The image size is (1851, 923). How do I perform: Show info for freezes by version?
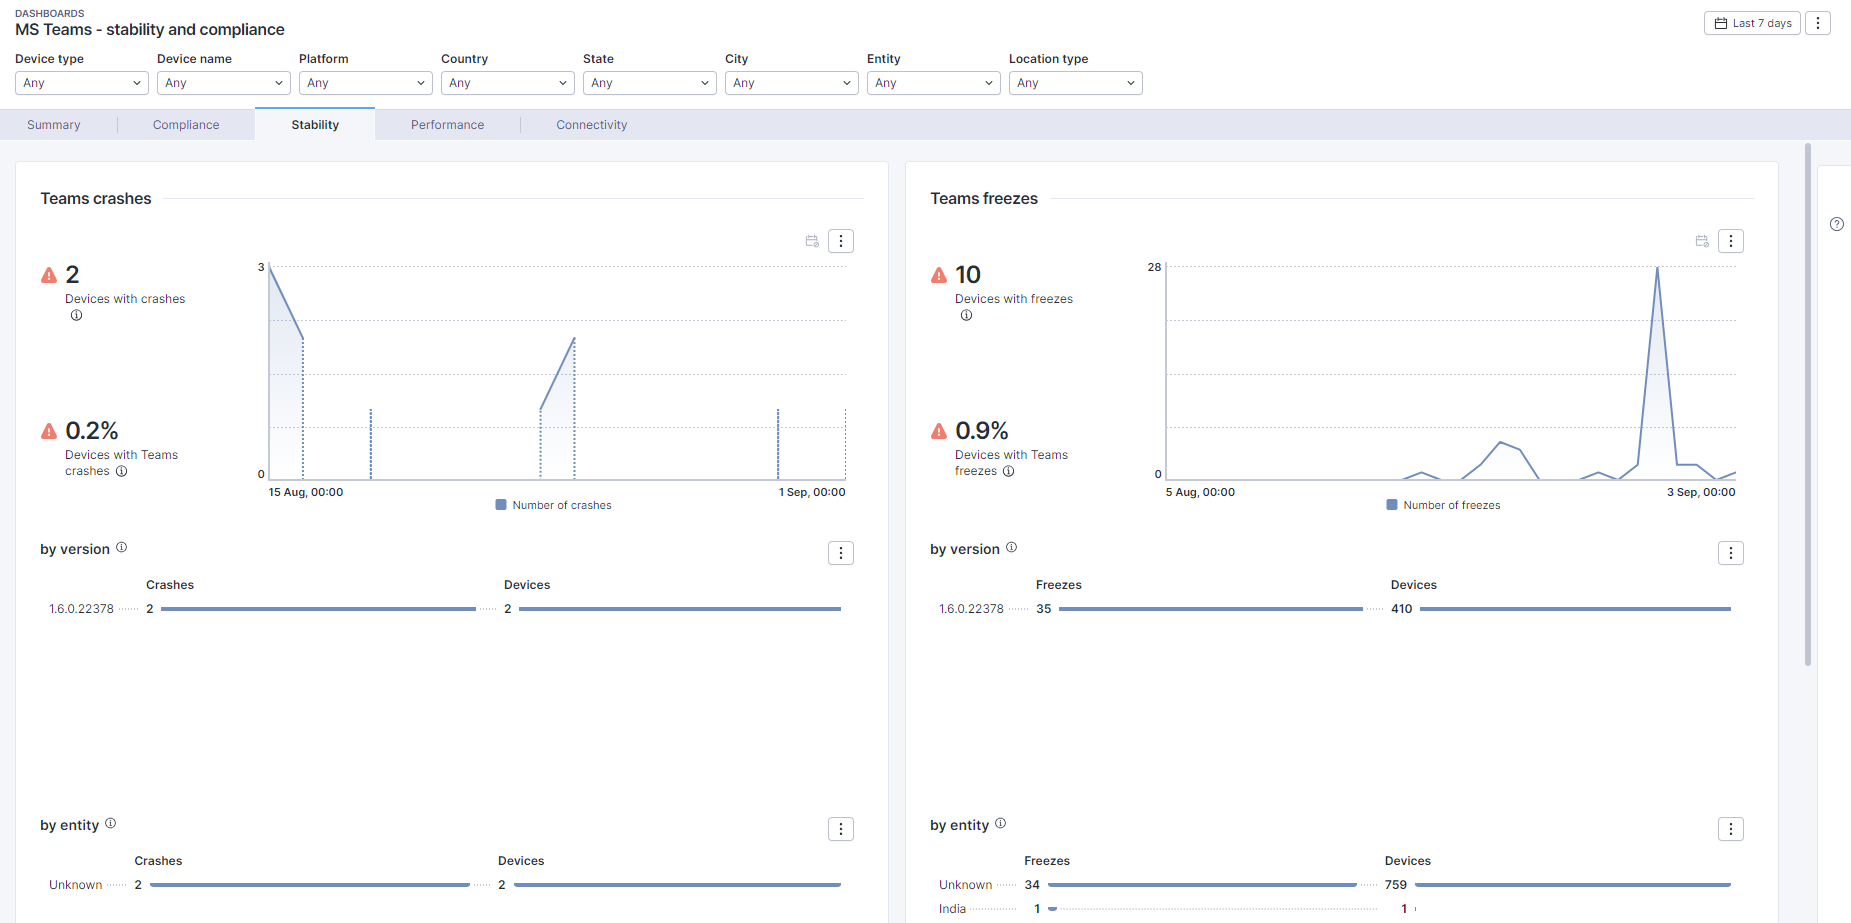1011,547
